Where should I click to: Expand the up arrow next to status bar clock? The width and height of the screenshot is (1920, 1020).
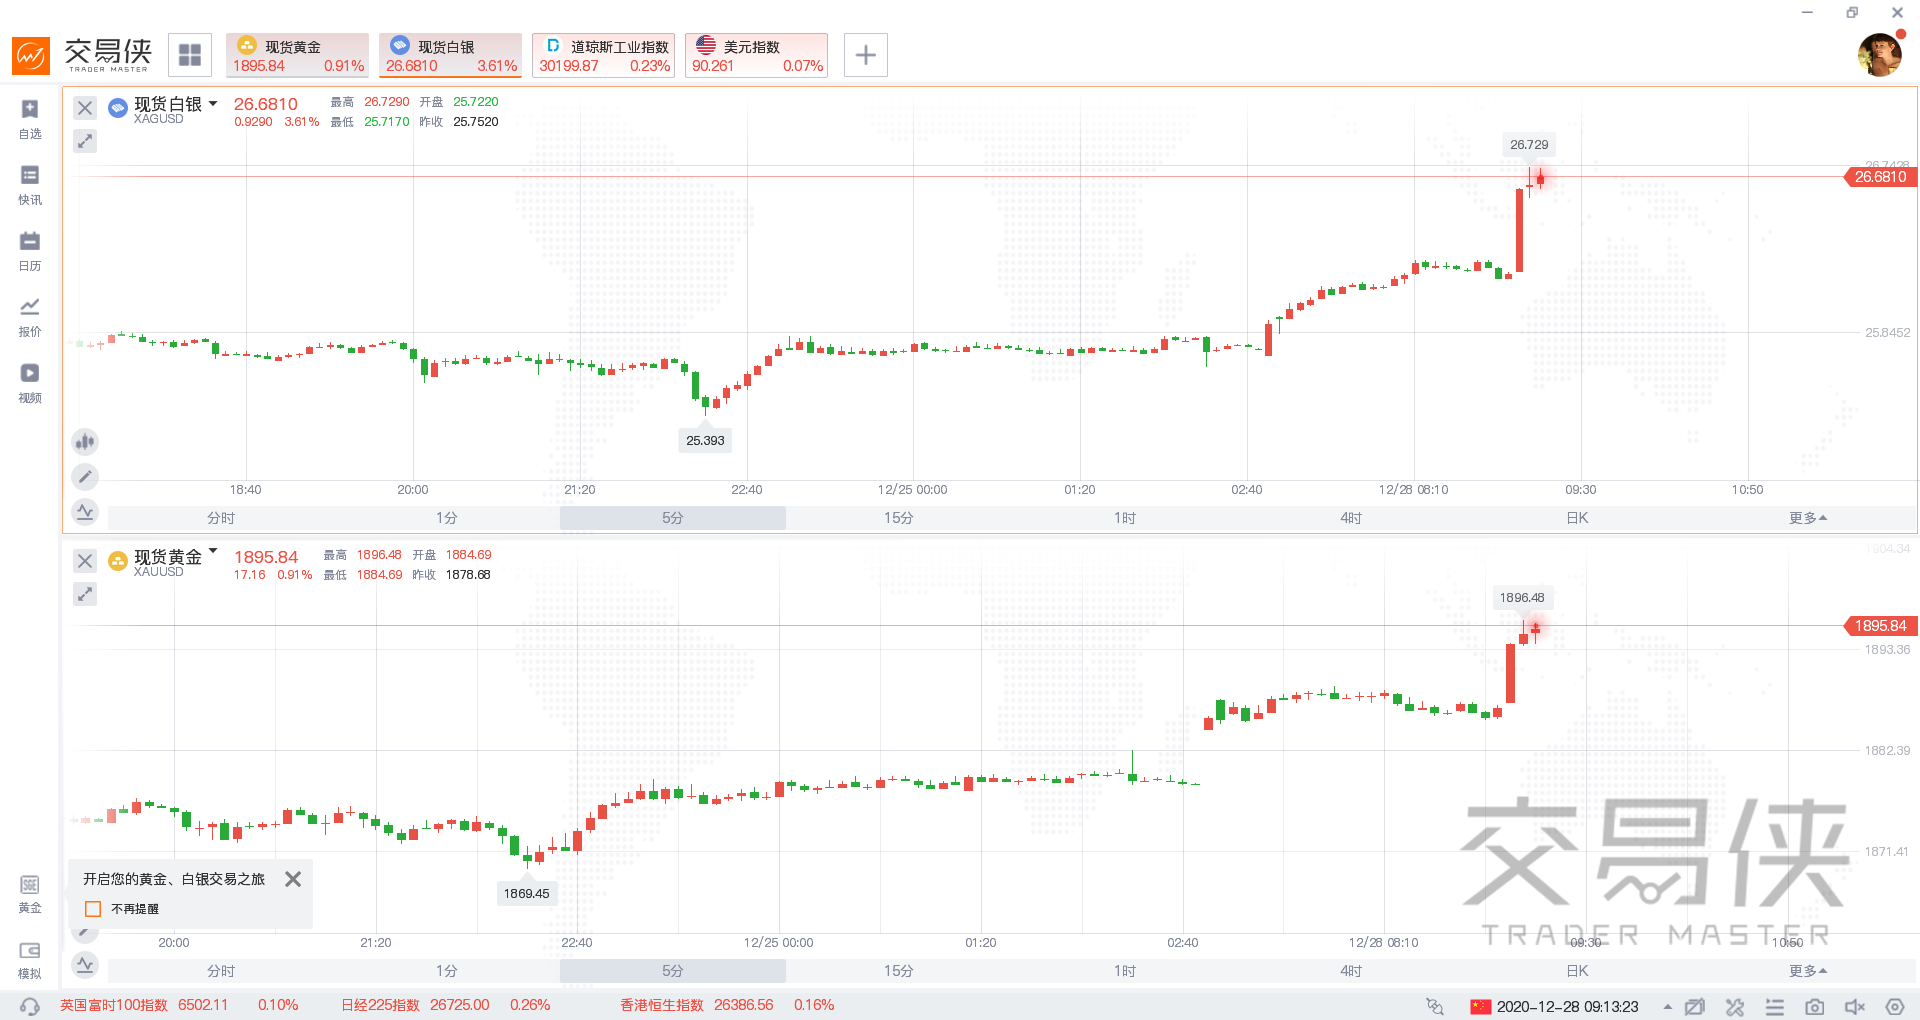(1667, 1007)
